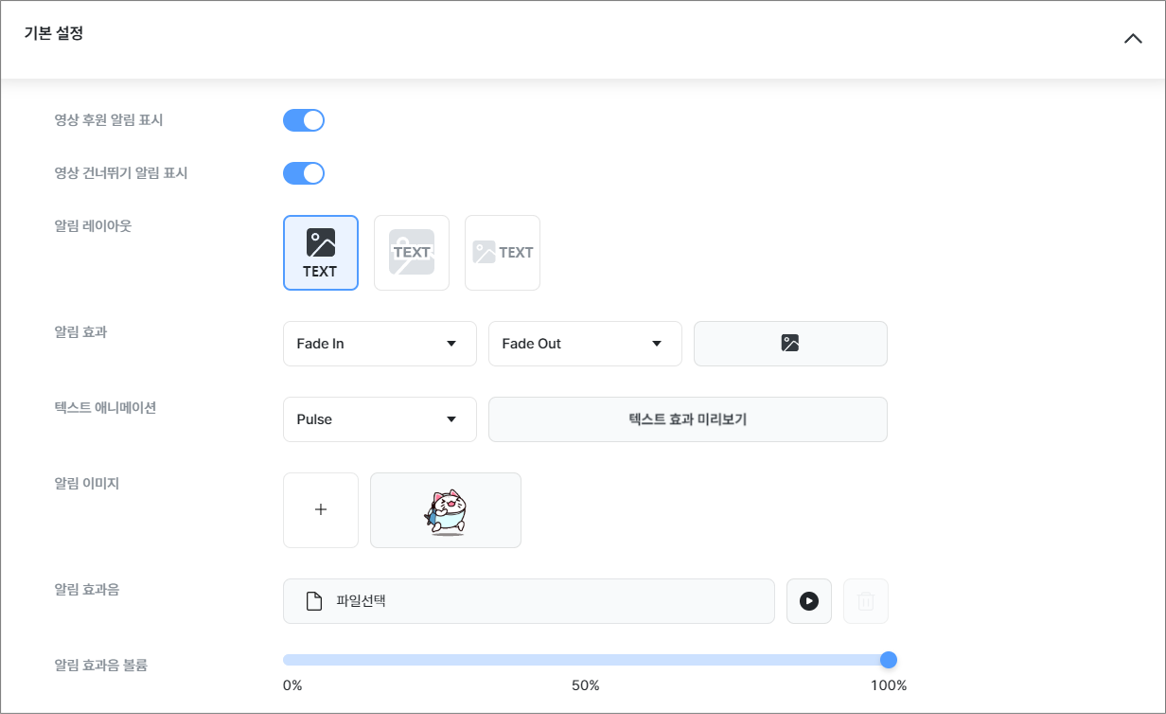Add a new alert image with plus

coord(321,510)
